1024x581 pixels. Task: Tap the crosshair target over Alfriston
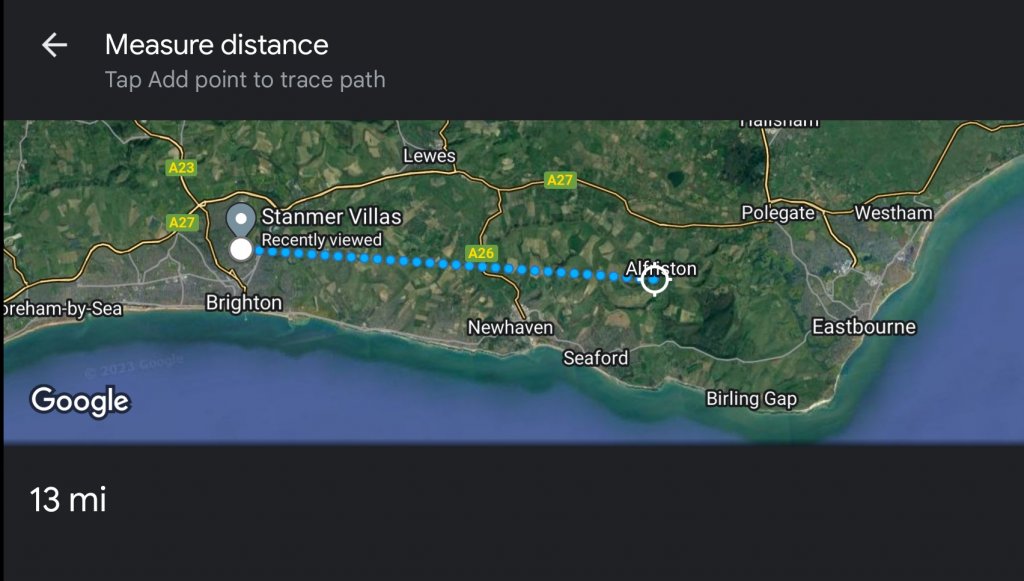coord(655,281)
